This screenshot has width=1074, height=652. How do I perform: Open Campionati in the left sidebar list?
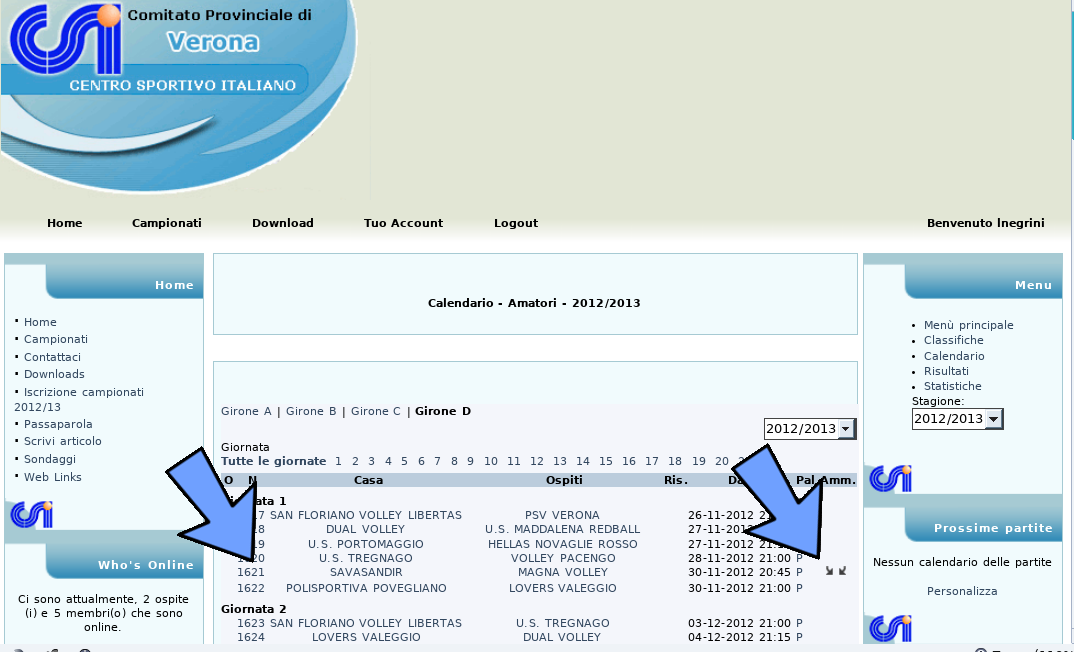[55, 339]
